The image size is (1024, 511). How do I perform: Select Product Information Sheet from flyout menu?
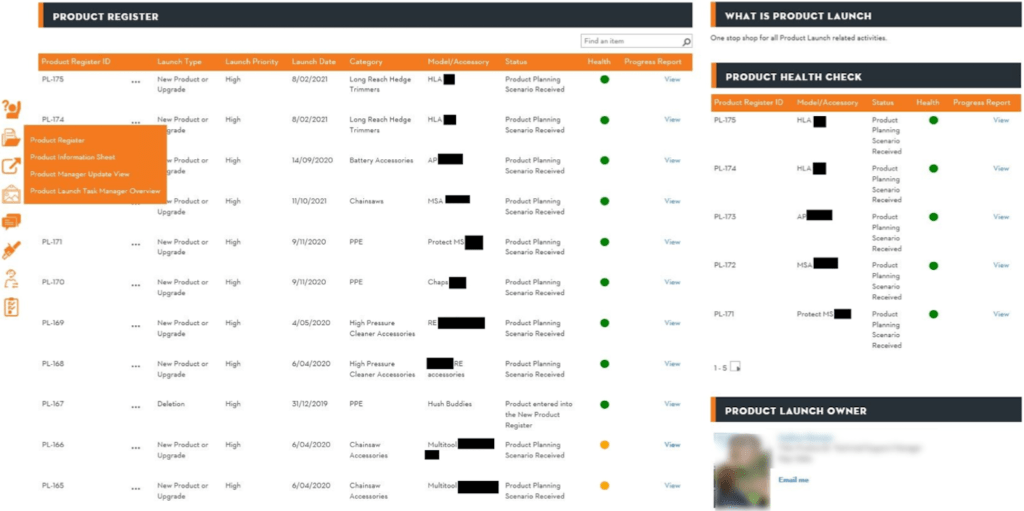click(72, 157)
